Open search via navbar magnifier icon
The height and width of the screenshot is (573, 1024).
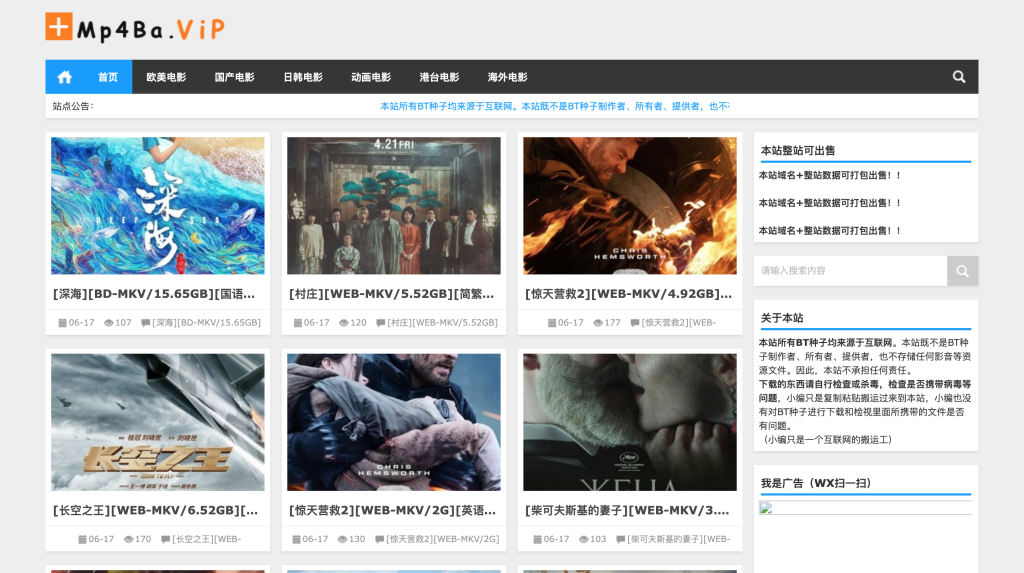pyautogui.click(x=959, y=77)
